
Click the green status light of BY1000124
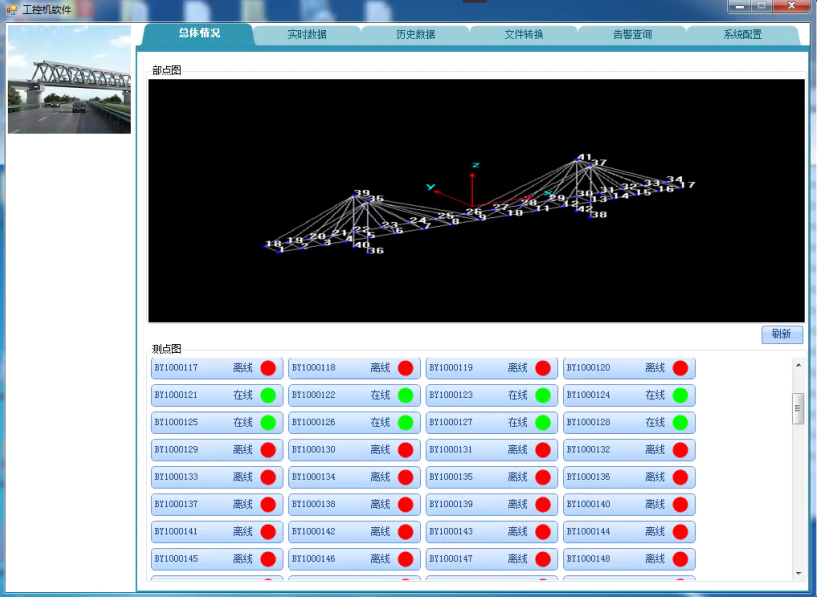[680, 395]
